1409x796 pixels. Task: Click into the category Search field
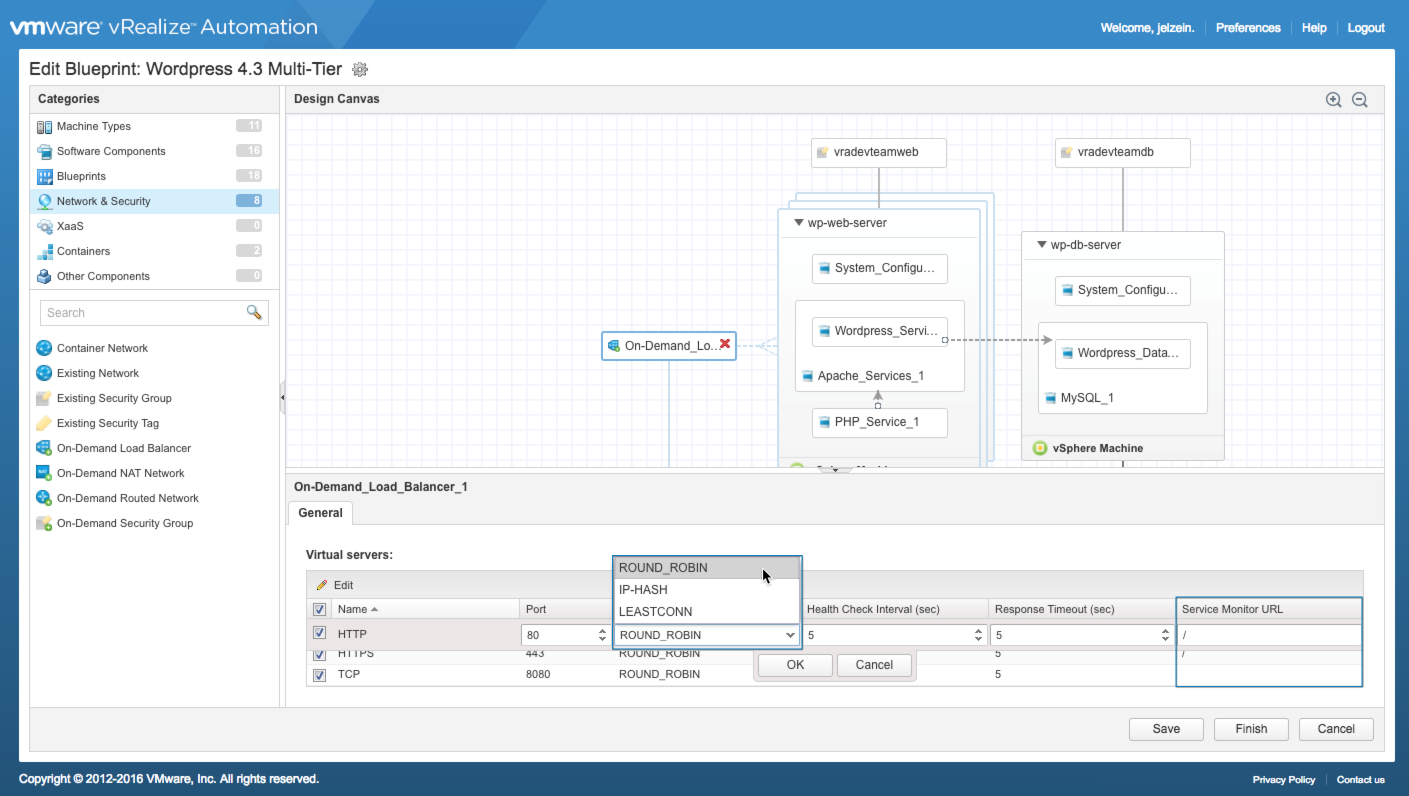pyautogui.click(x=142, y=313)
